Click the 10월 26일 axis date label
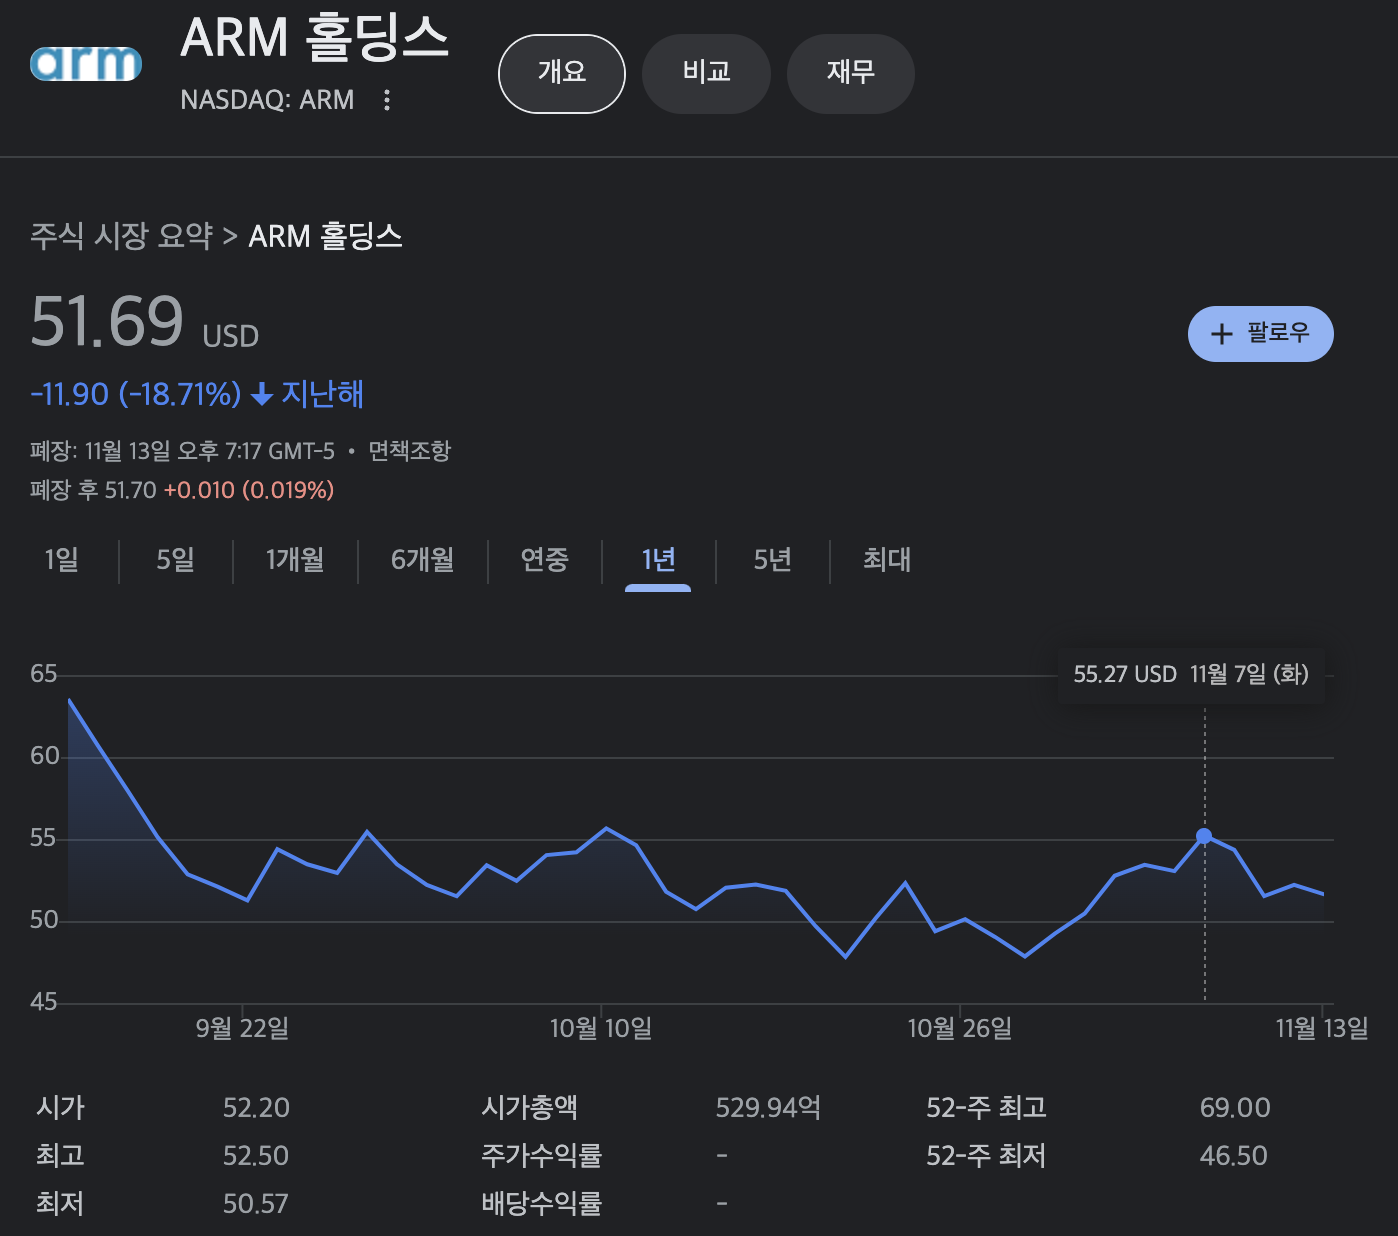The image size is (1398, 1236). coord(959,1028)
